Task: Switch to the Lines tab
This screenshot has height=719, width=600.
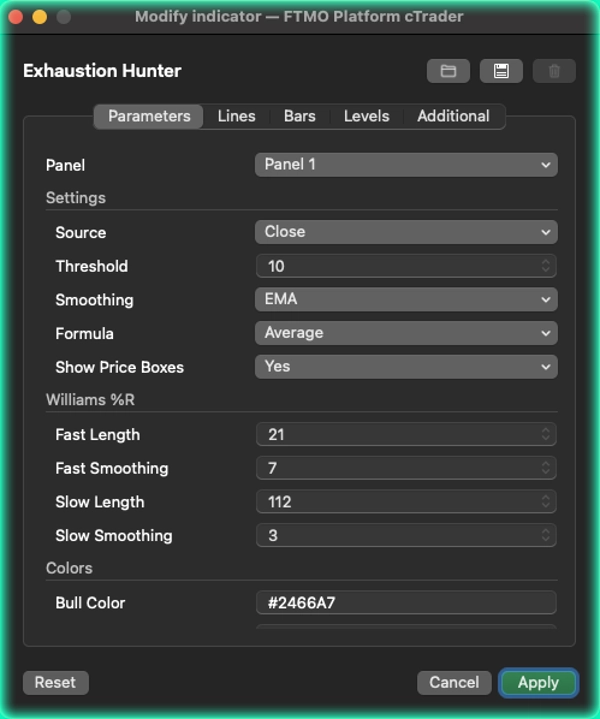Action: (x=236, y=116)
